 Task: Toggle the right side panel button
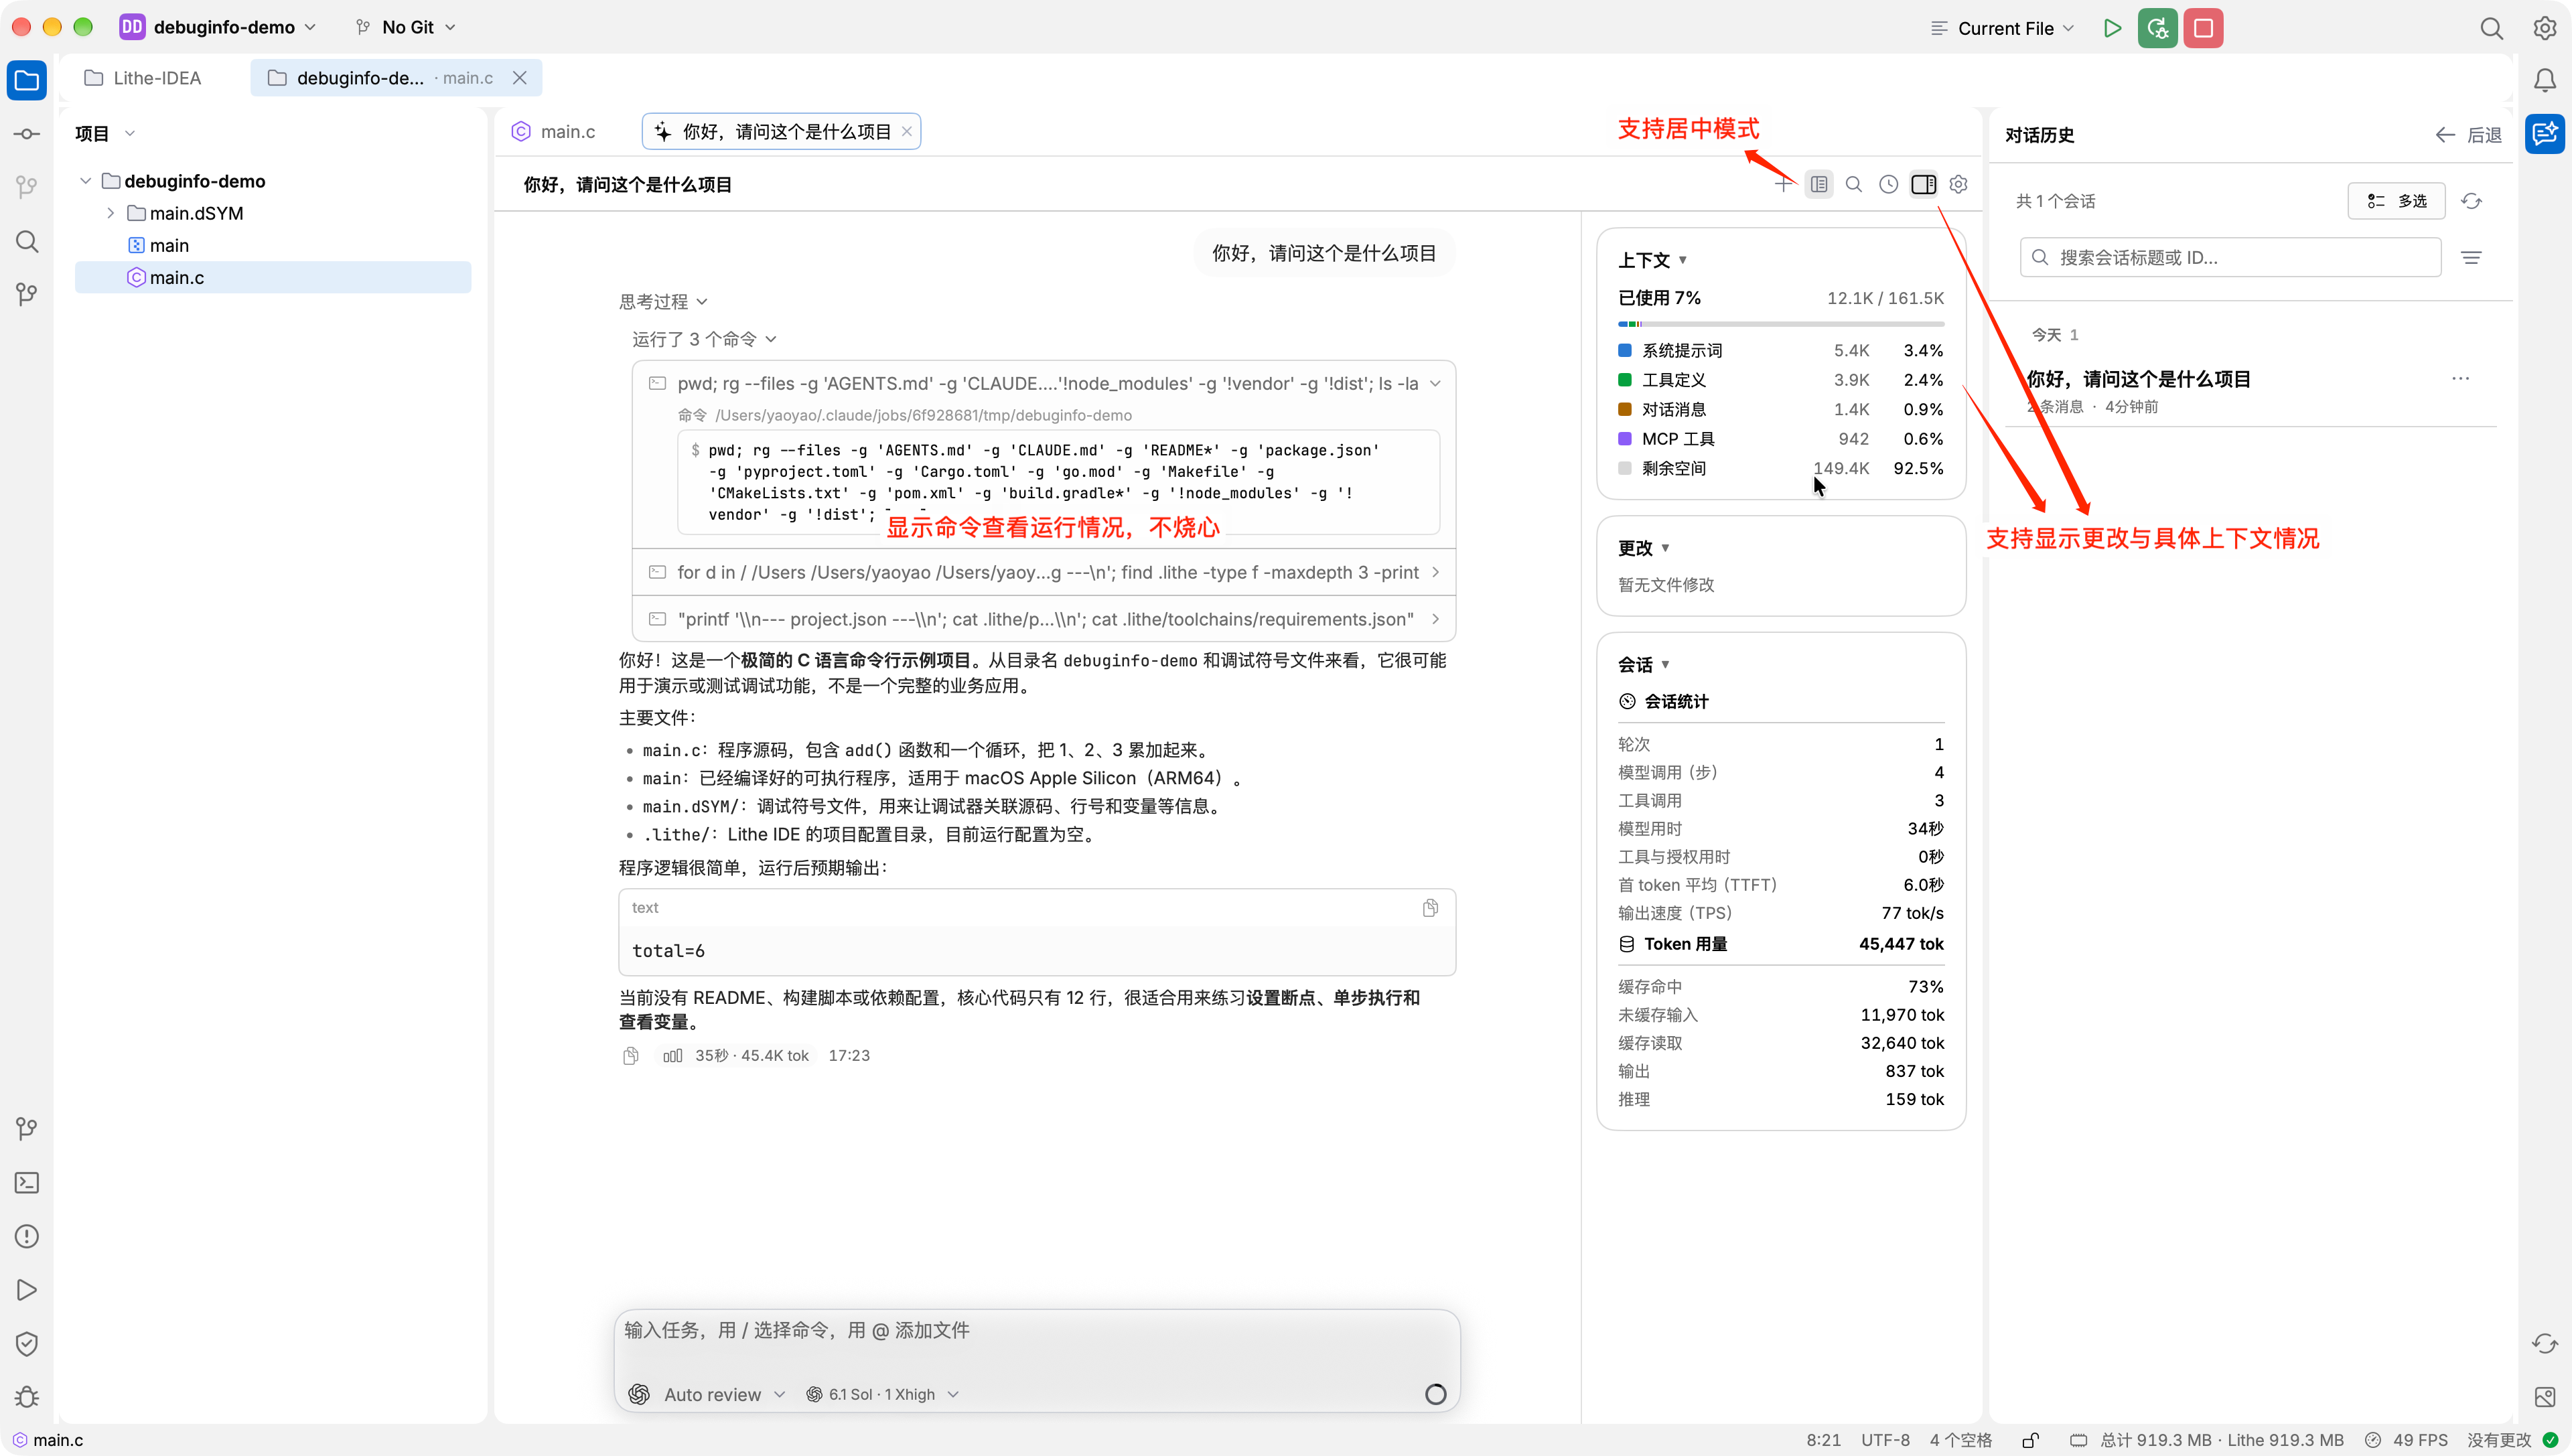pos(1923,184)
